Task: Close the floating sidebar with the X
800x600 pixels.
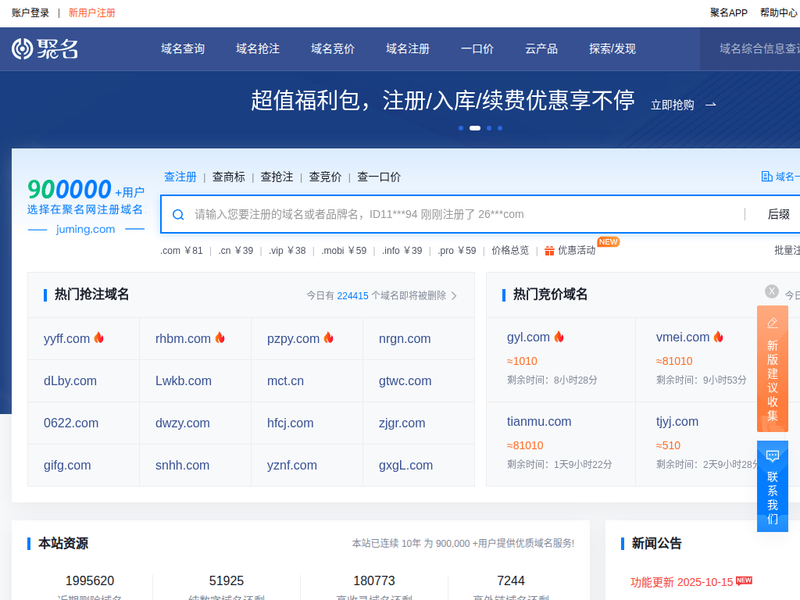Action: pos(772,291)
